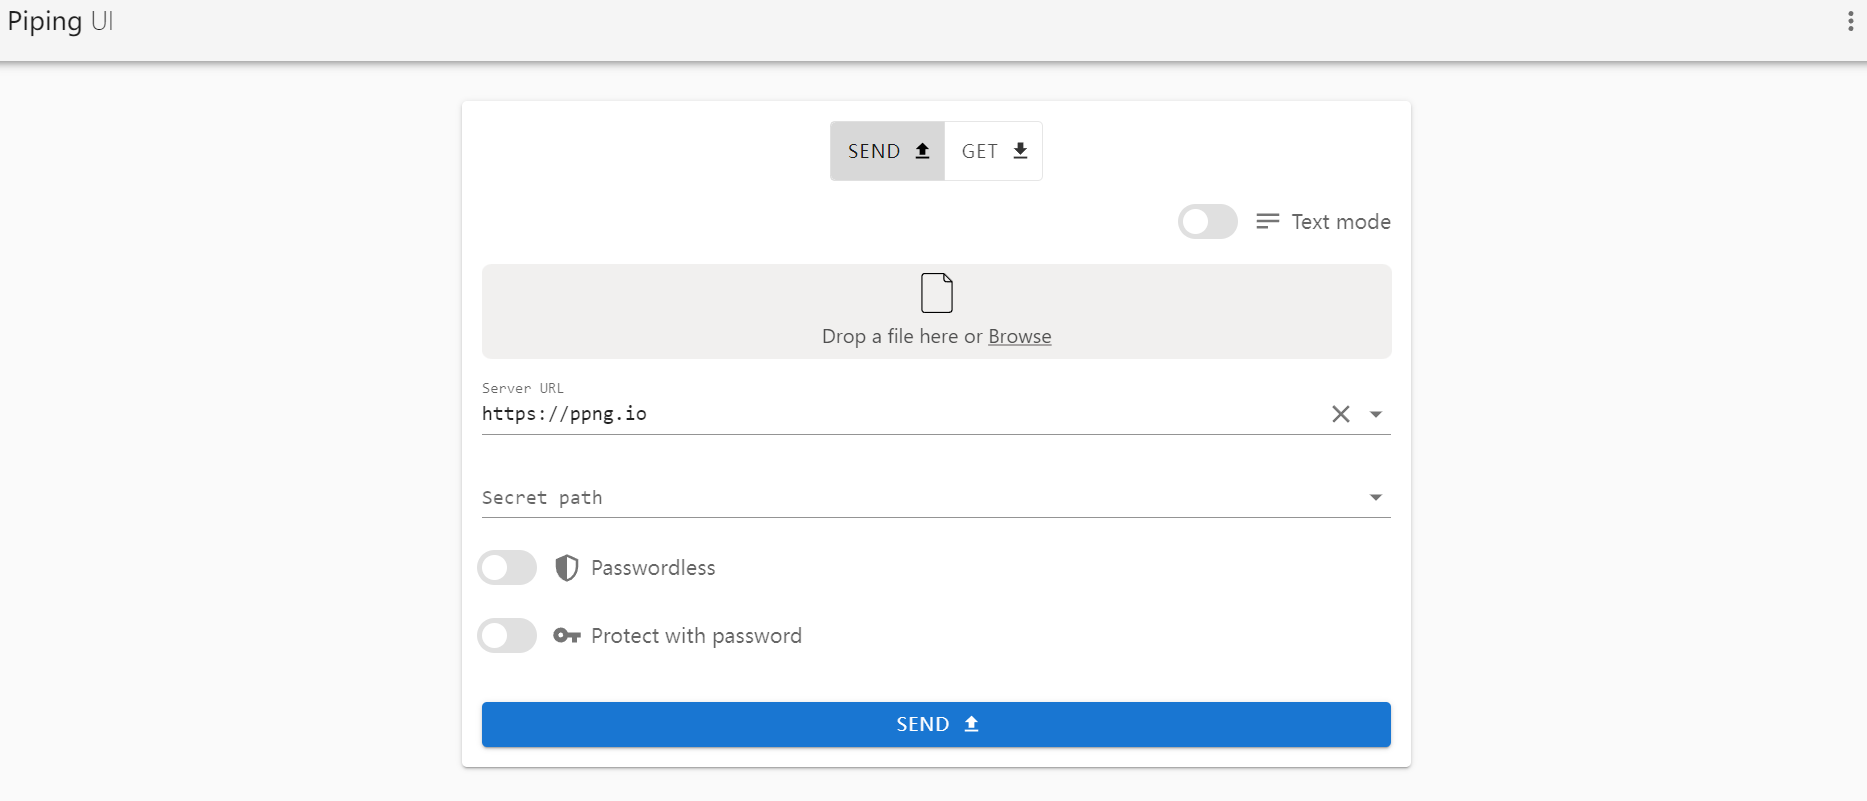
Task: Focus the Secret path input field
Action: (900, 497)
